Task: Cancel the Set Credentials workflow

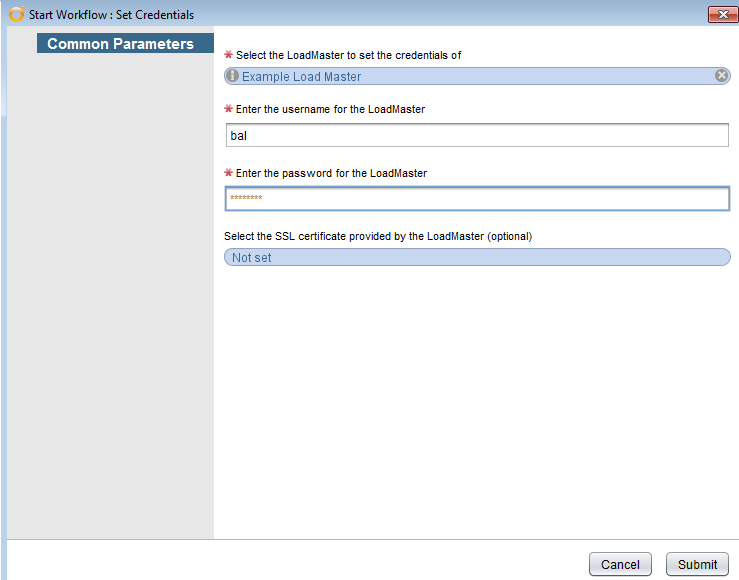Action: 620,564
